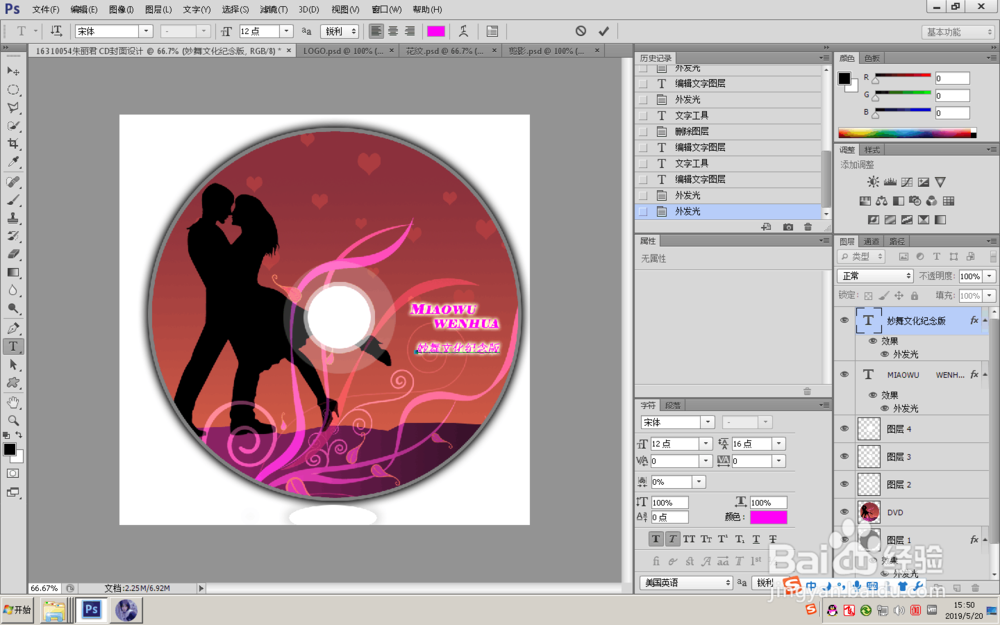The width and height of the screenshot is (1000, 625).
Task: Hide the 妙舞文化纪念版 text layer
Action: (x=844, y=320)
